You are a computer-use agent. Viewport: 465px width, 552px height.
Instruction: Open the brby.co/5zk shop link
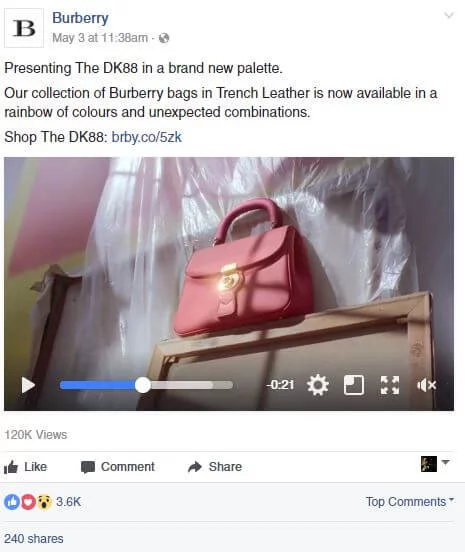[146, 137]
